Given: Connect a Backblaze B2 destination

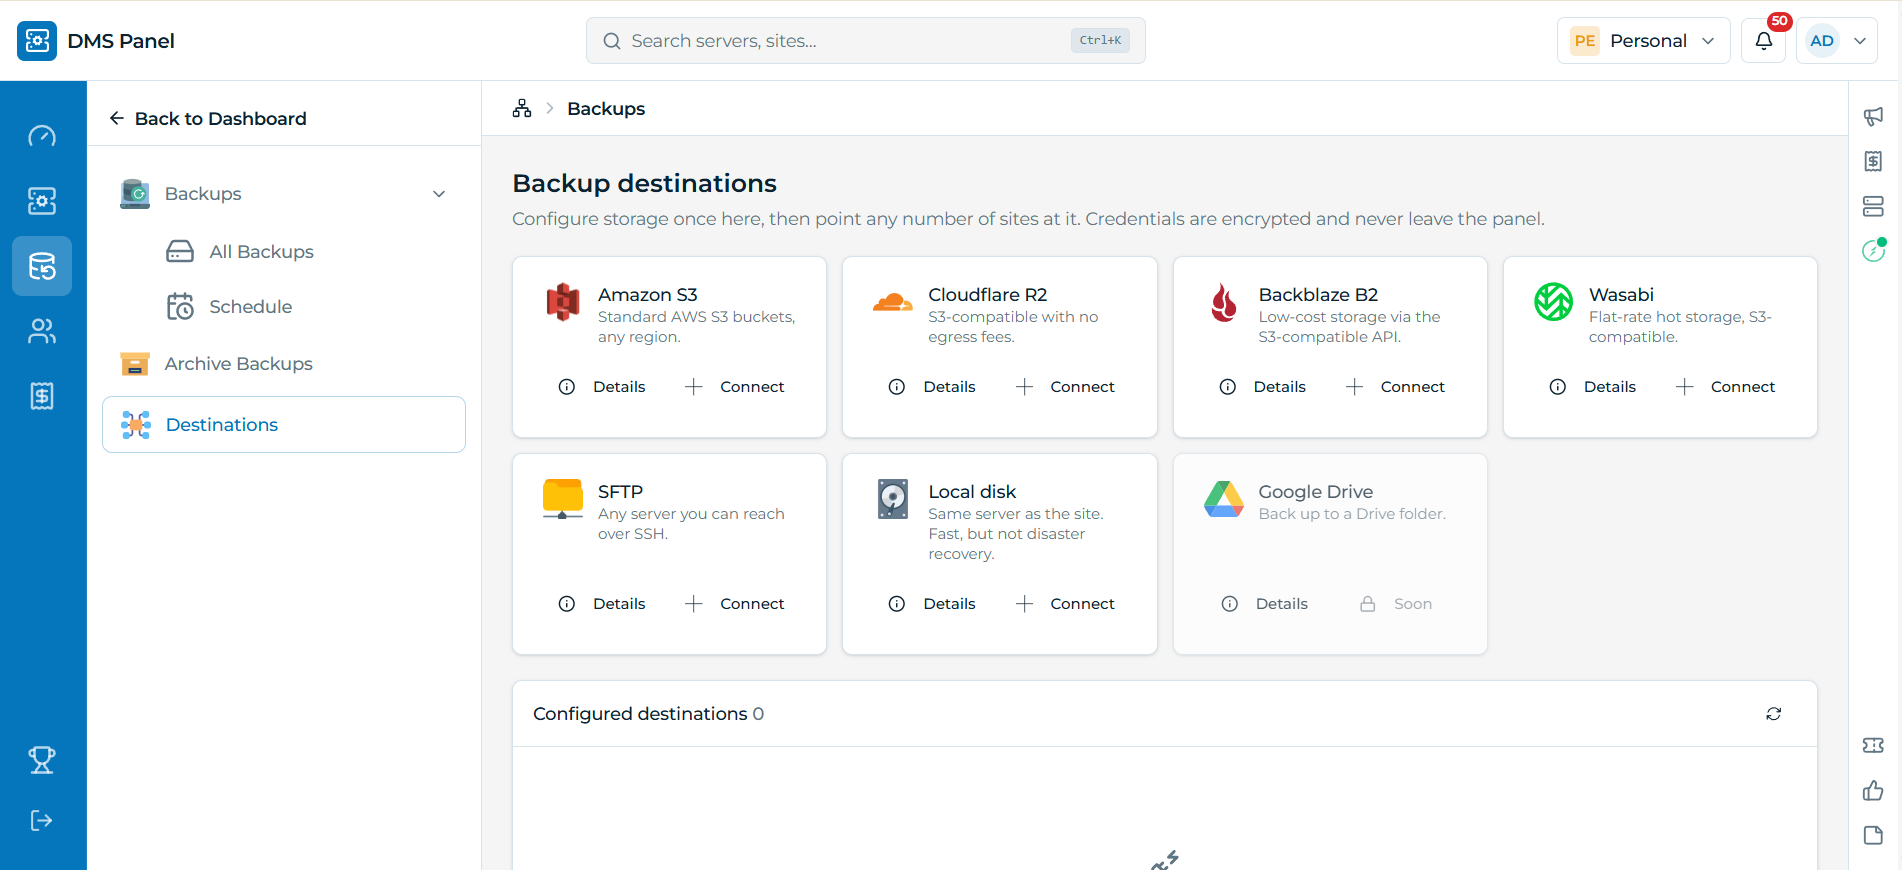Looking at the screenshot, I should 1395,387.
